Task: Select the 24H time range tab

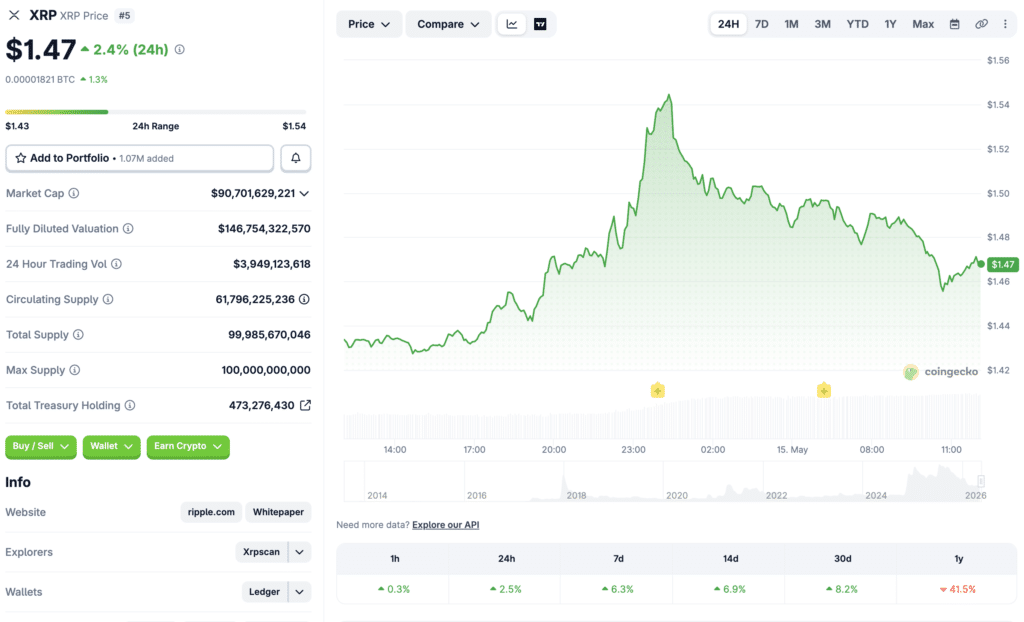Action: pos(728,24)
